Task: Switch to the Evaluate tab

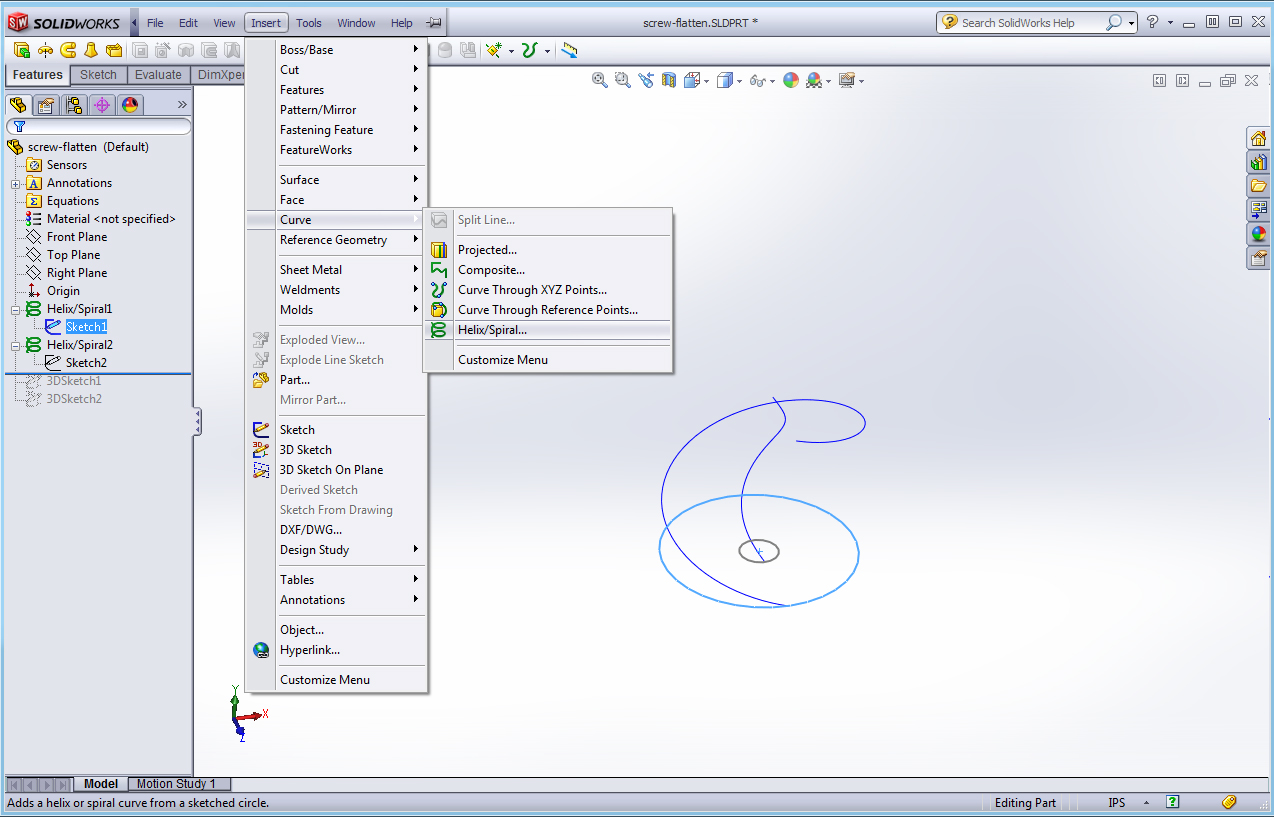Action: 158,75
